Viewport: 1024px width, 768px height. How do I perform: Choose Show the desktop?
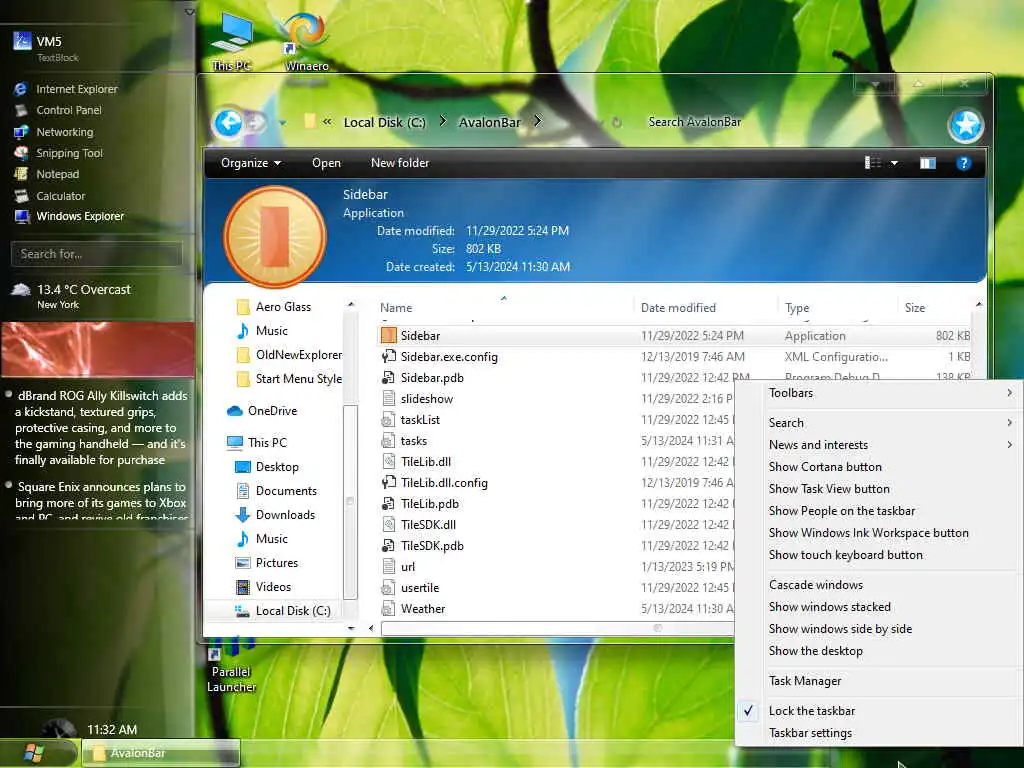[816, 650]
